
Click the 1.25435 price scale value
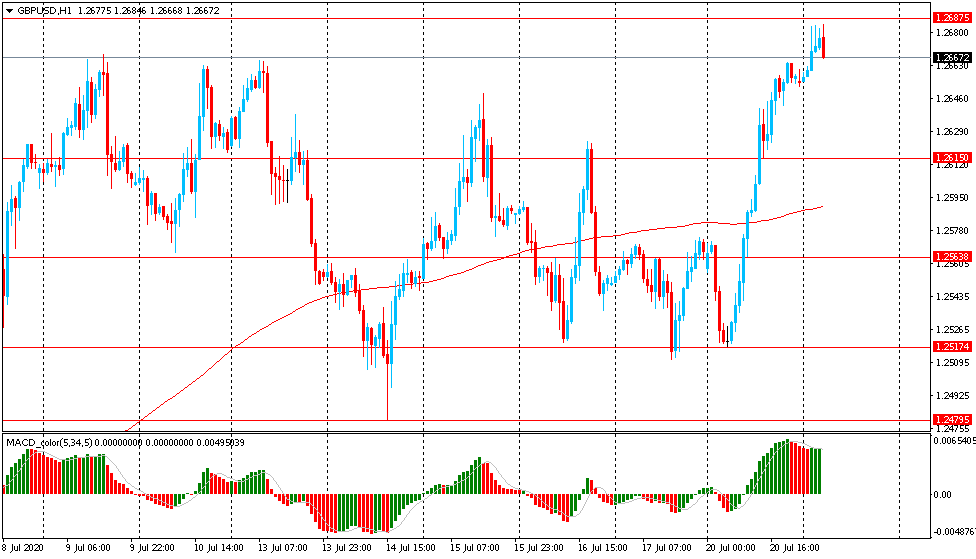952,296
